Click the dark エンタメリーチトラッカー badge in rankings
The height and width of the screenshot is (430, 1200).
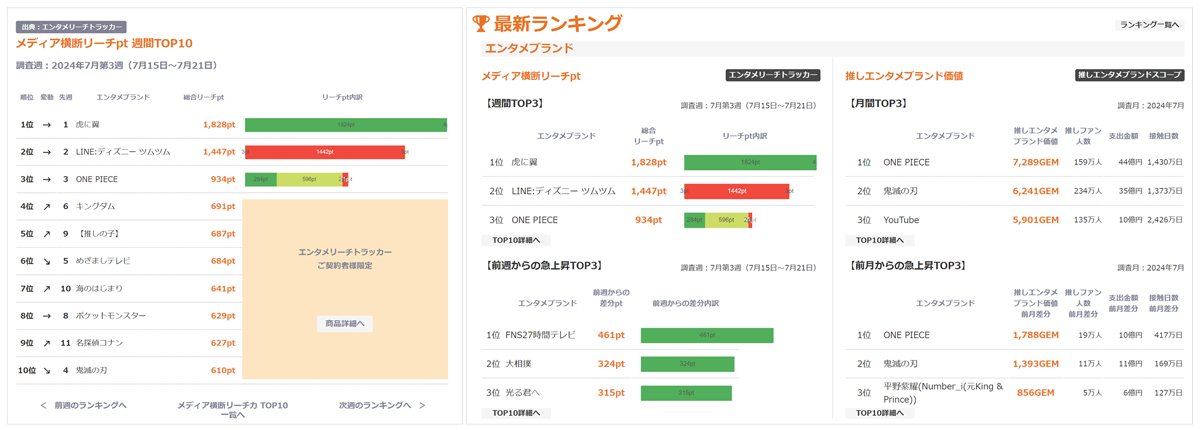click(x=773, y=75)
